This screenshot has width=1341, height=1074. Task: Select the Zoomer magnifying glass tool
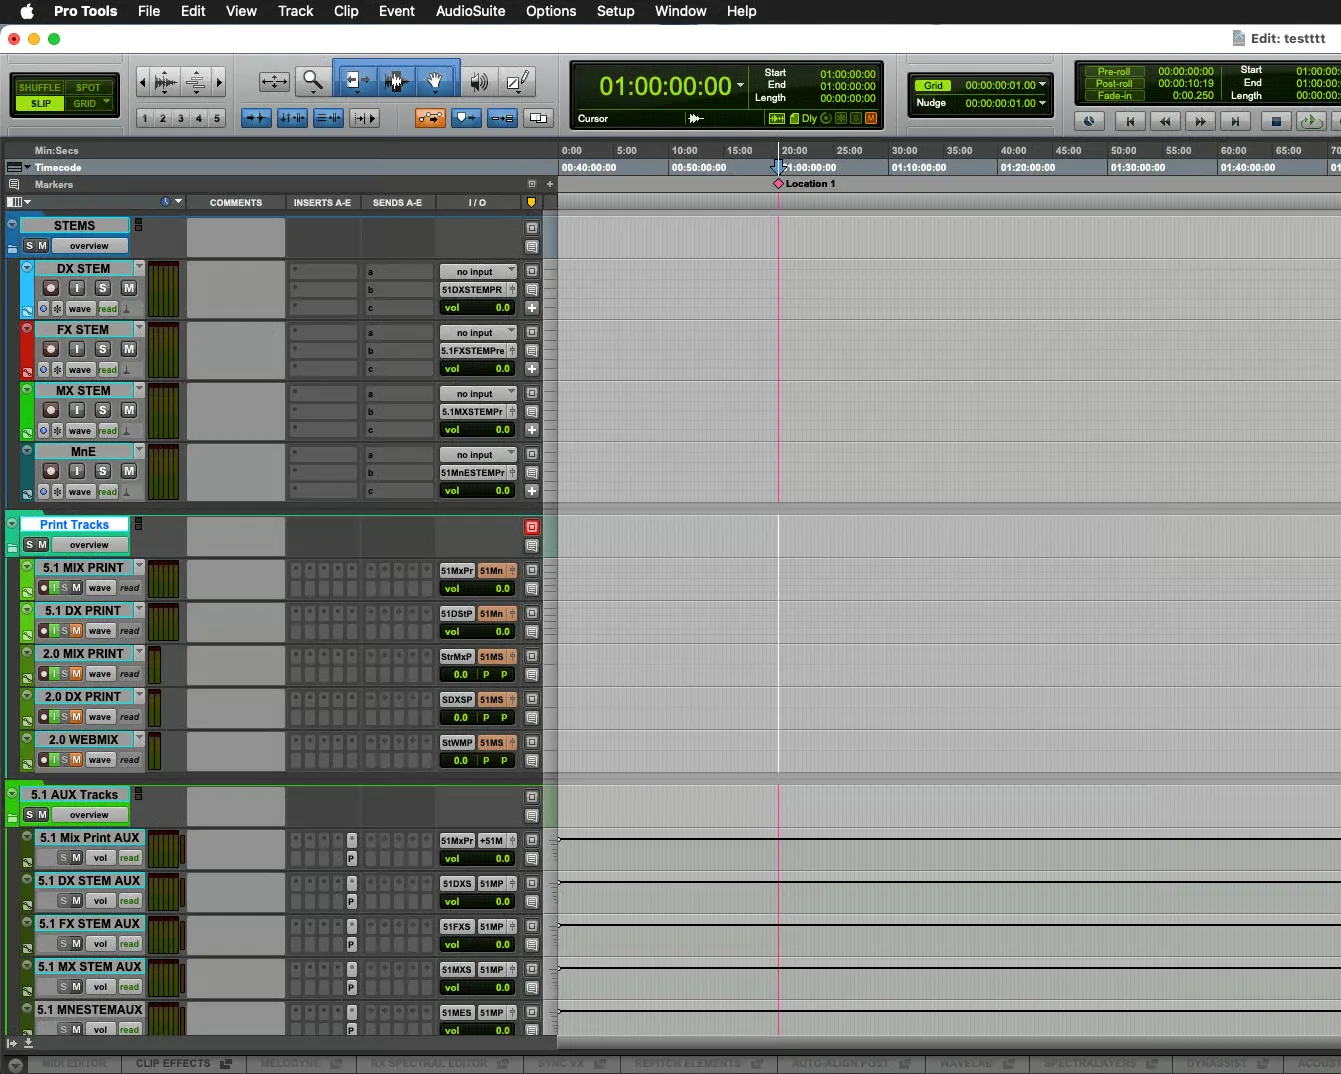point(313,81)
